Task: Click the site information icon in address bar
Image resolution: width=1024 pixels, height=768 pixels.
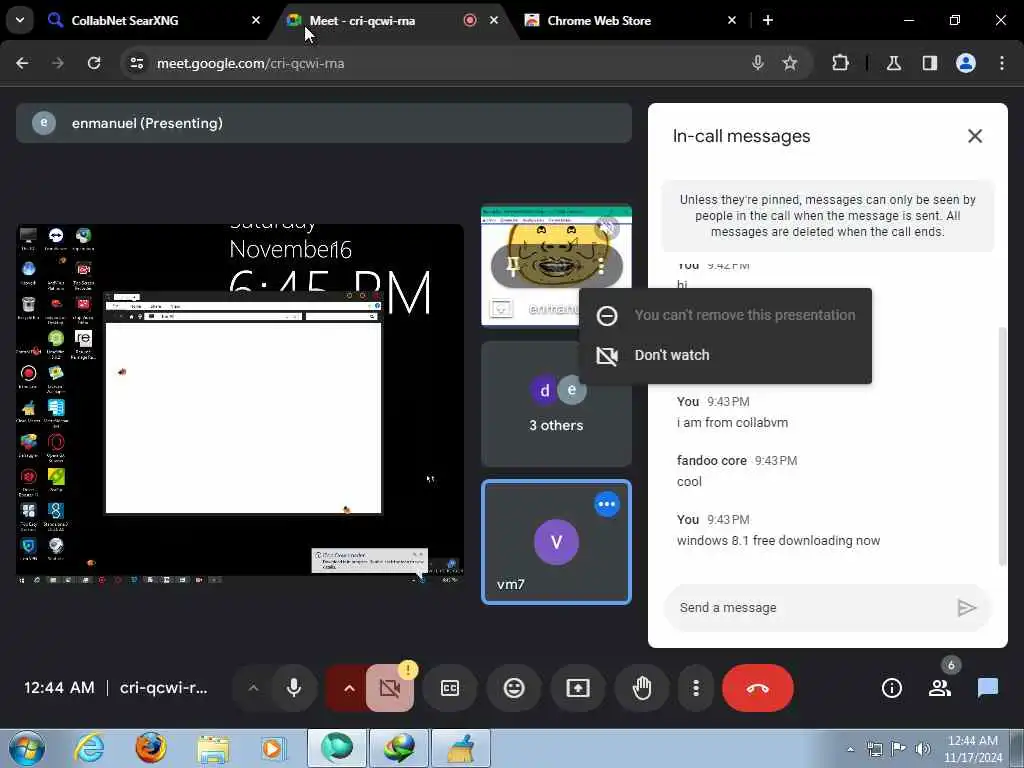Action: tap(136, 63)
